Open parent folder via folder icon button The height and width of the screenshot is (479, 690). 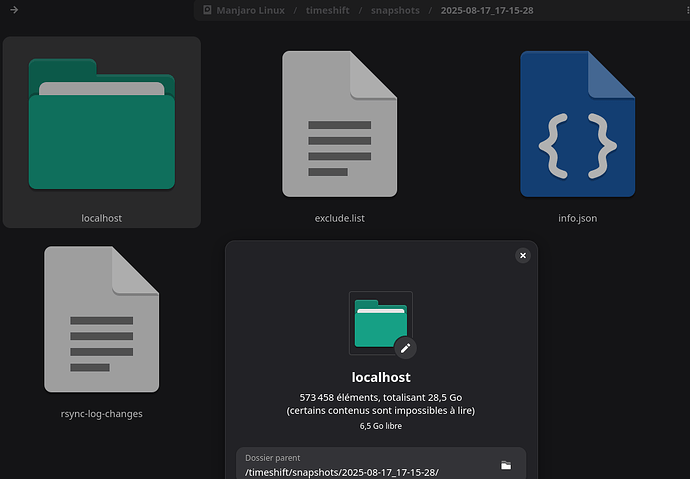[x=506, y=465]
